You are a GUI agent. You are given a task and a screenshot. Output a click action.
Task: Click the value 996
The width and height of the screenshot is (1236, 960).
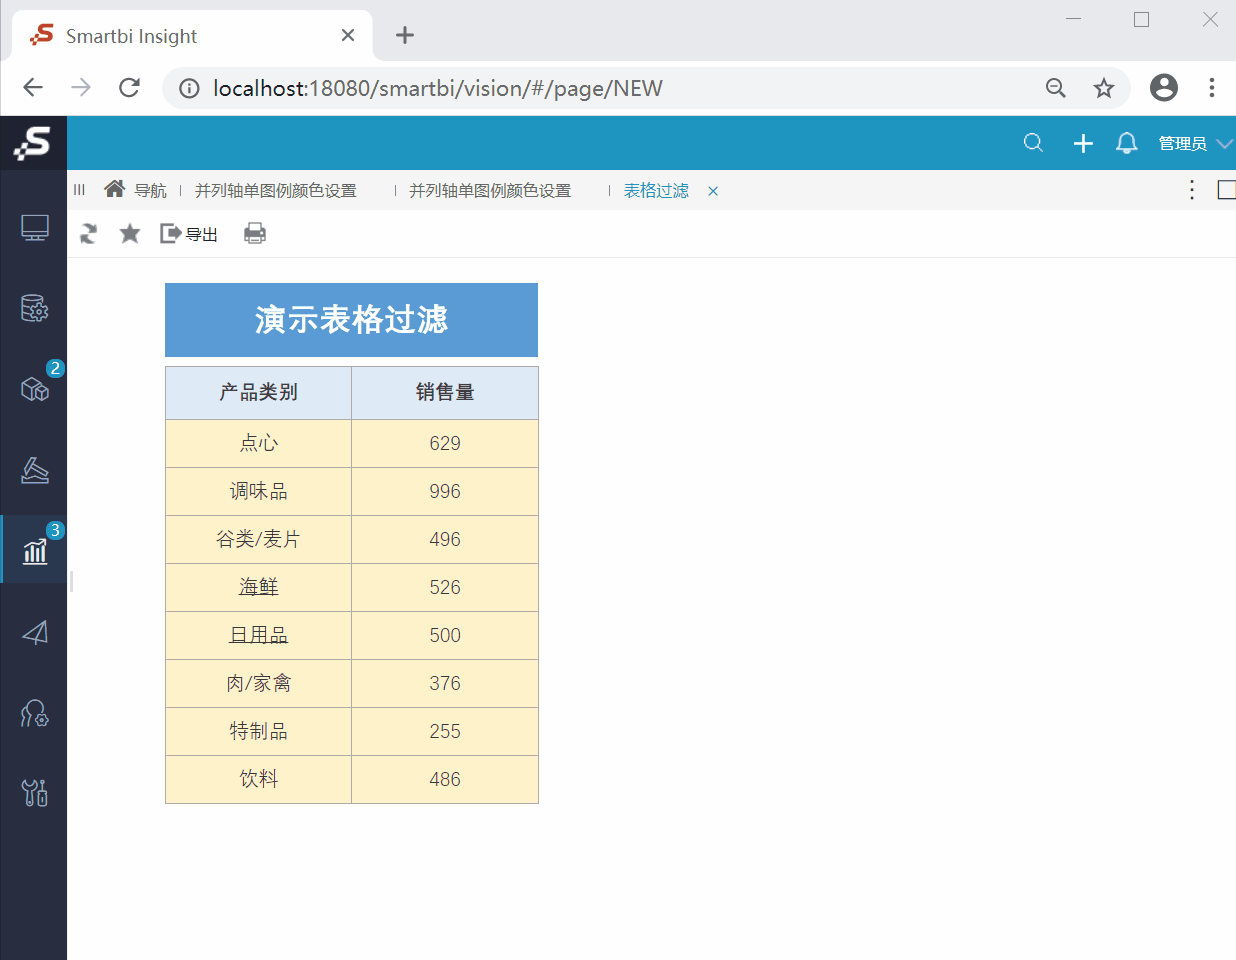point(445,491)
